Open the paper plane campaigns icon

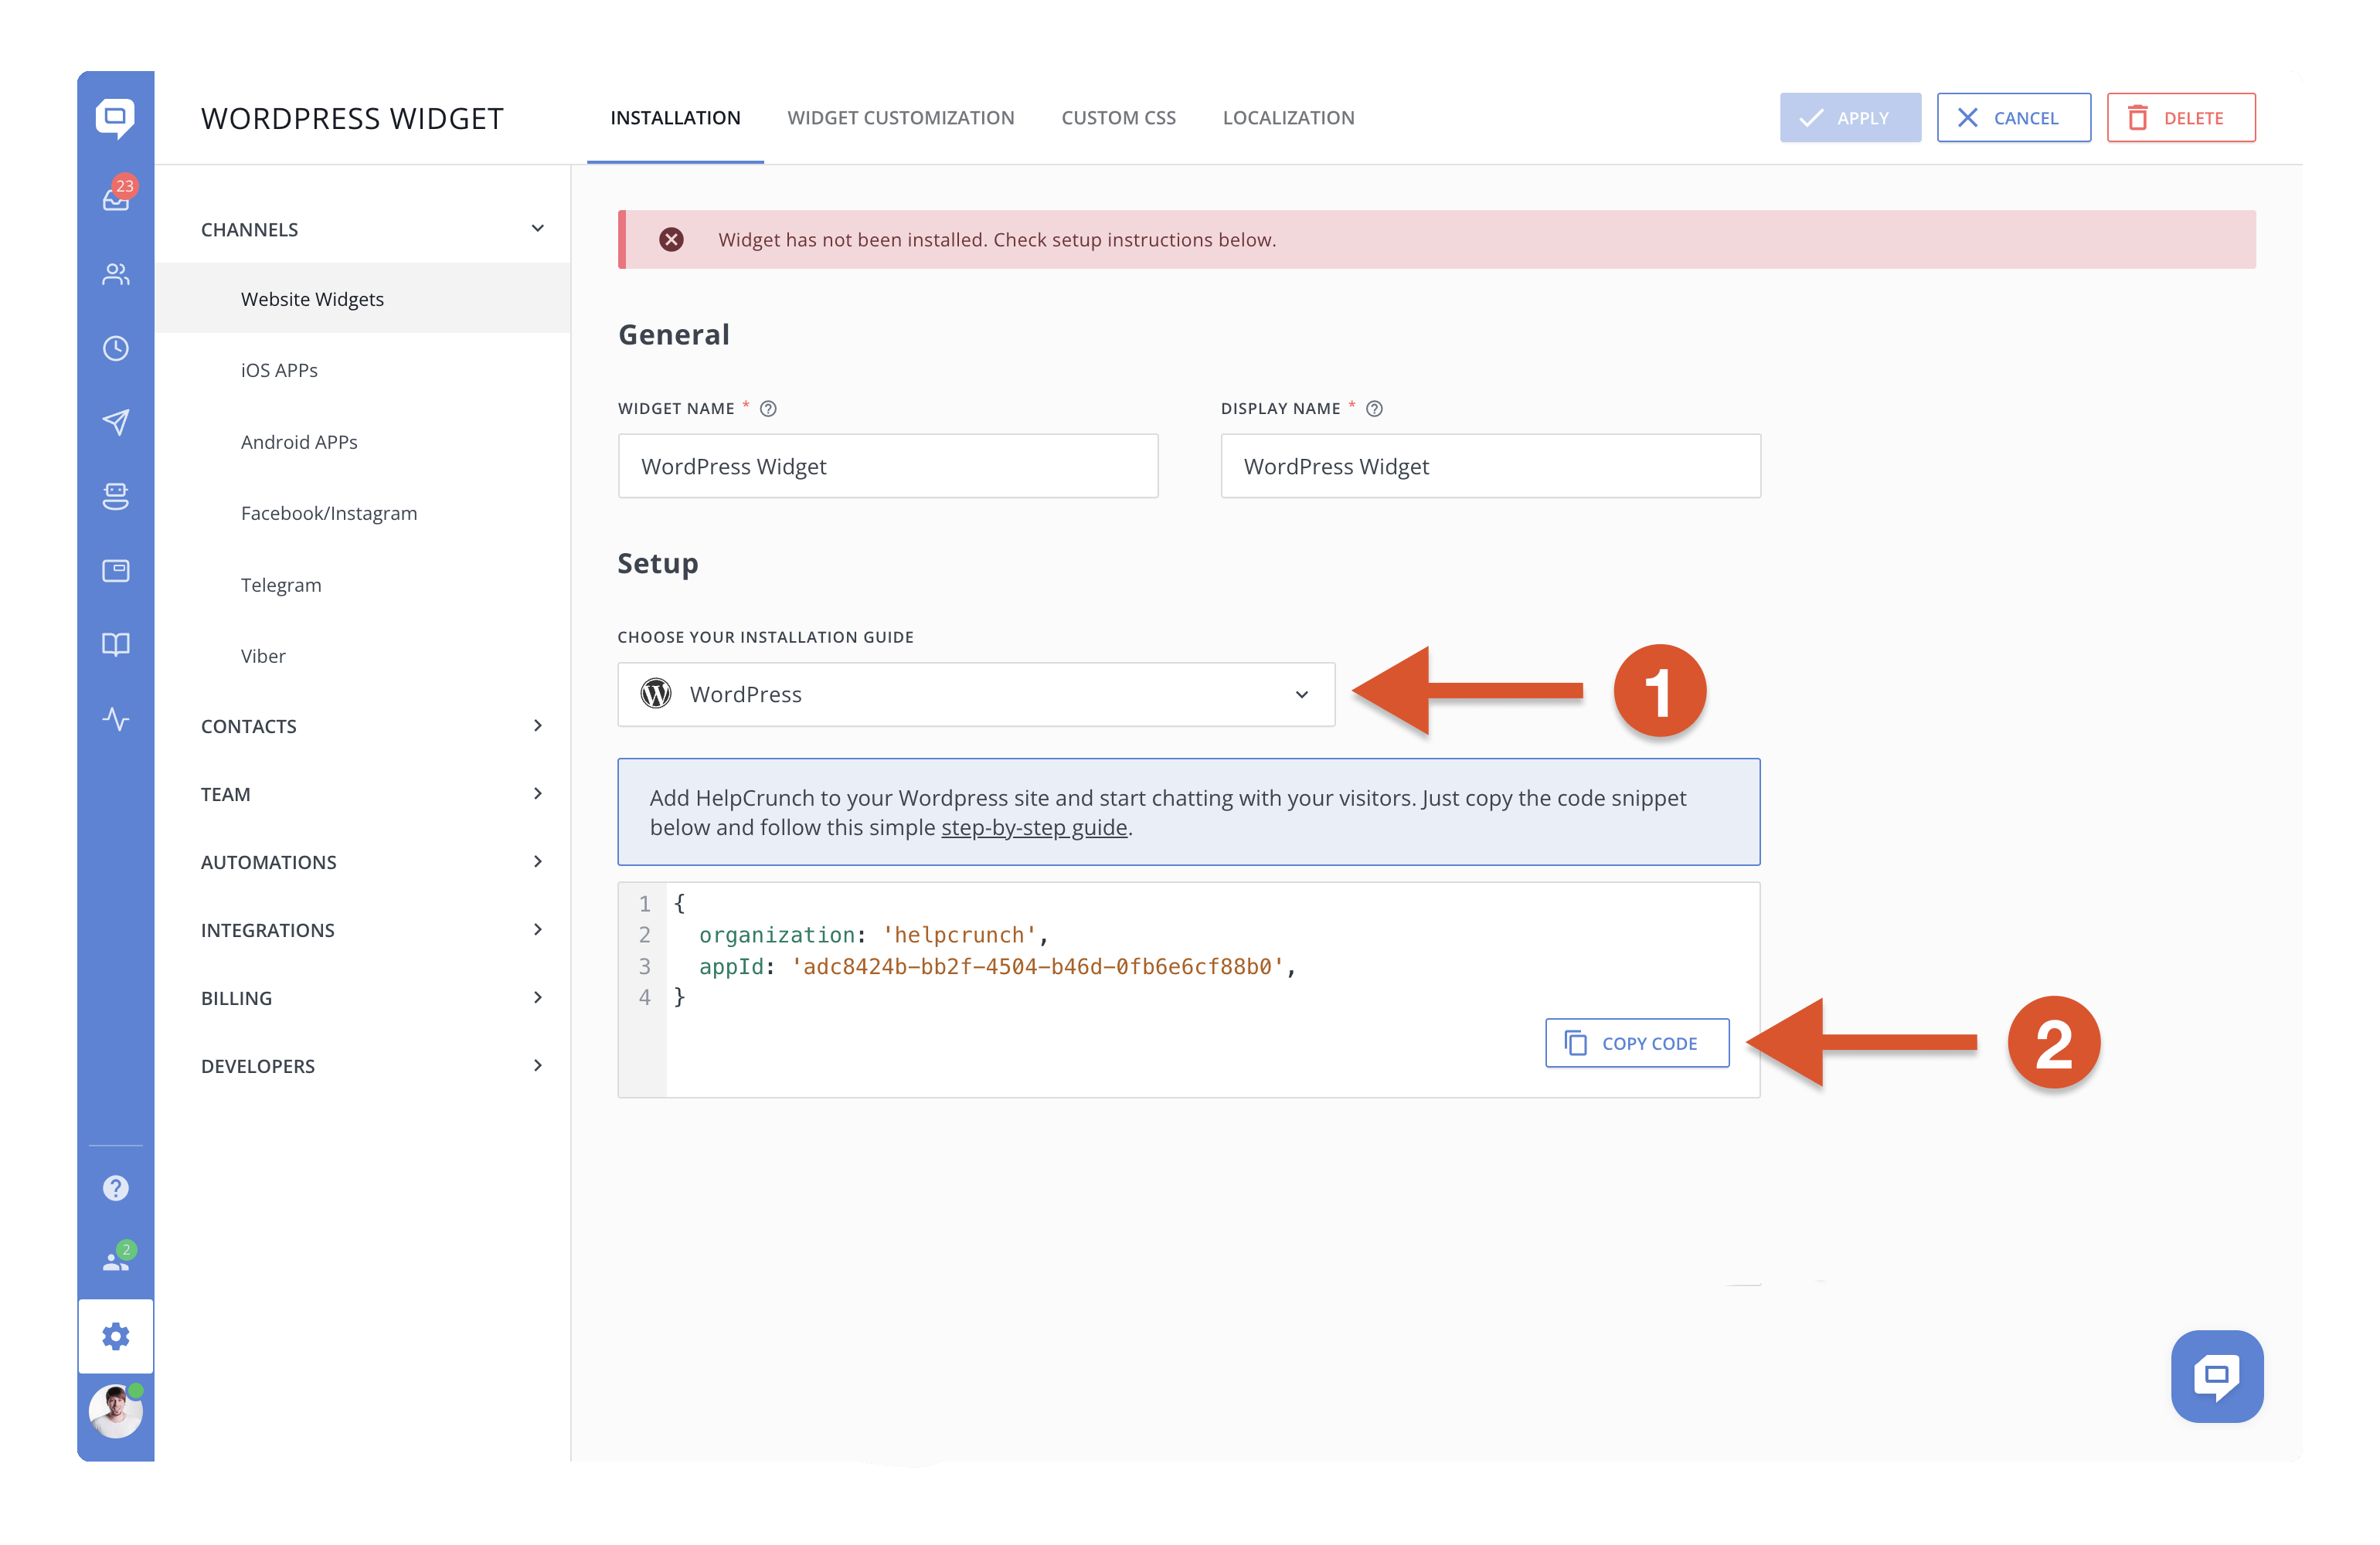pyautogui.click(x=116, y=422)
